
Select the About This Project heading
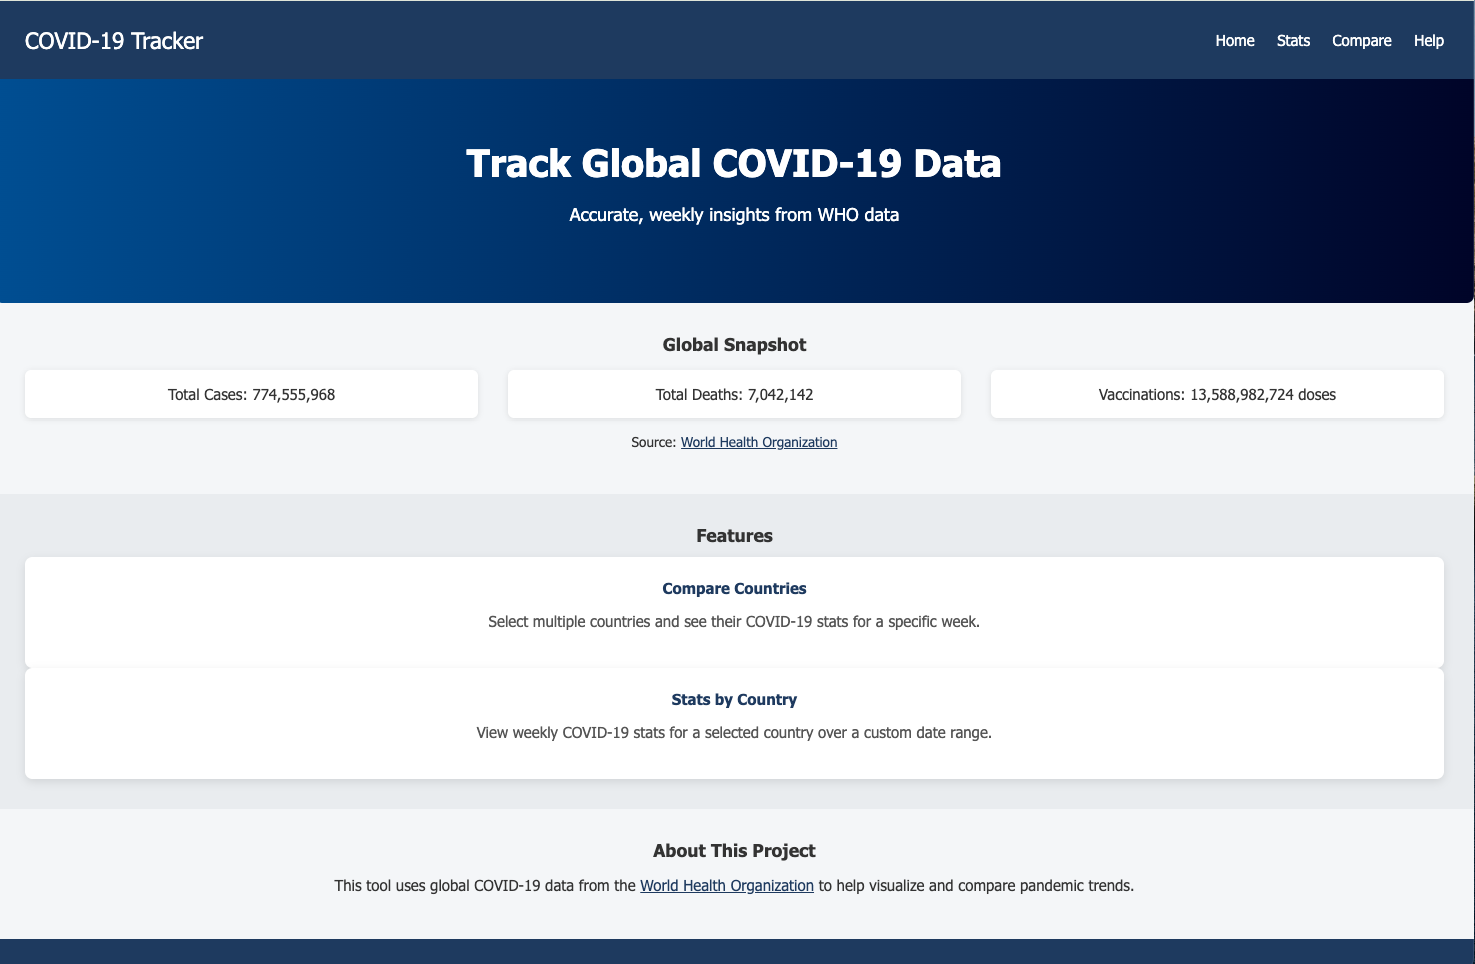point(734,851)
